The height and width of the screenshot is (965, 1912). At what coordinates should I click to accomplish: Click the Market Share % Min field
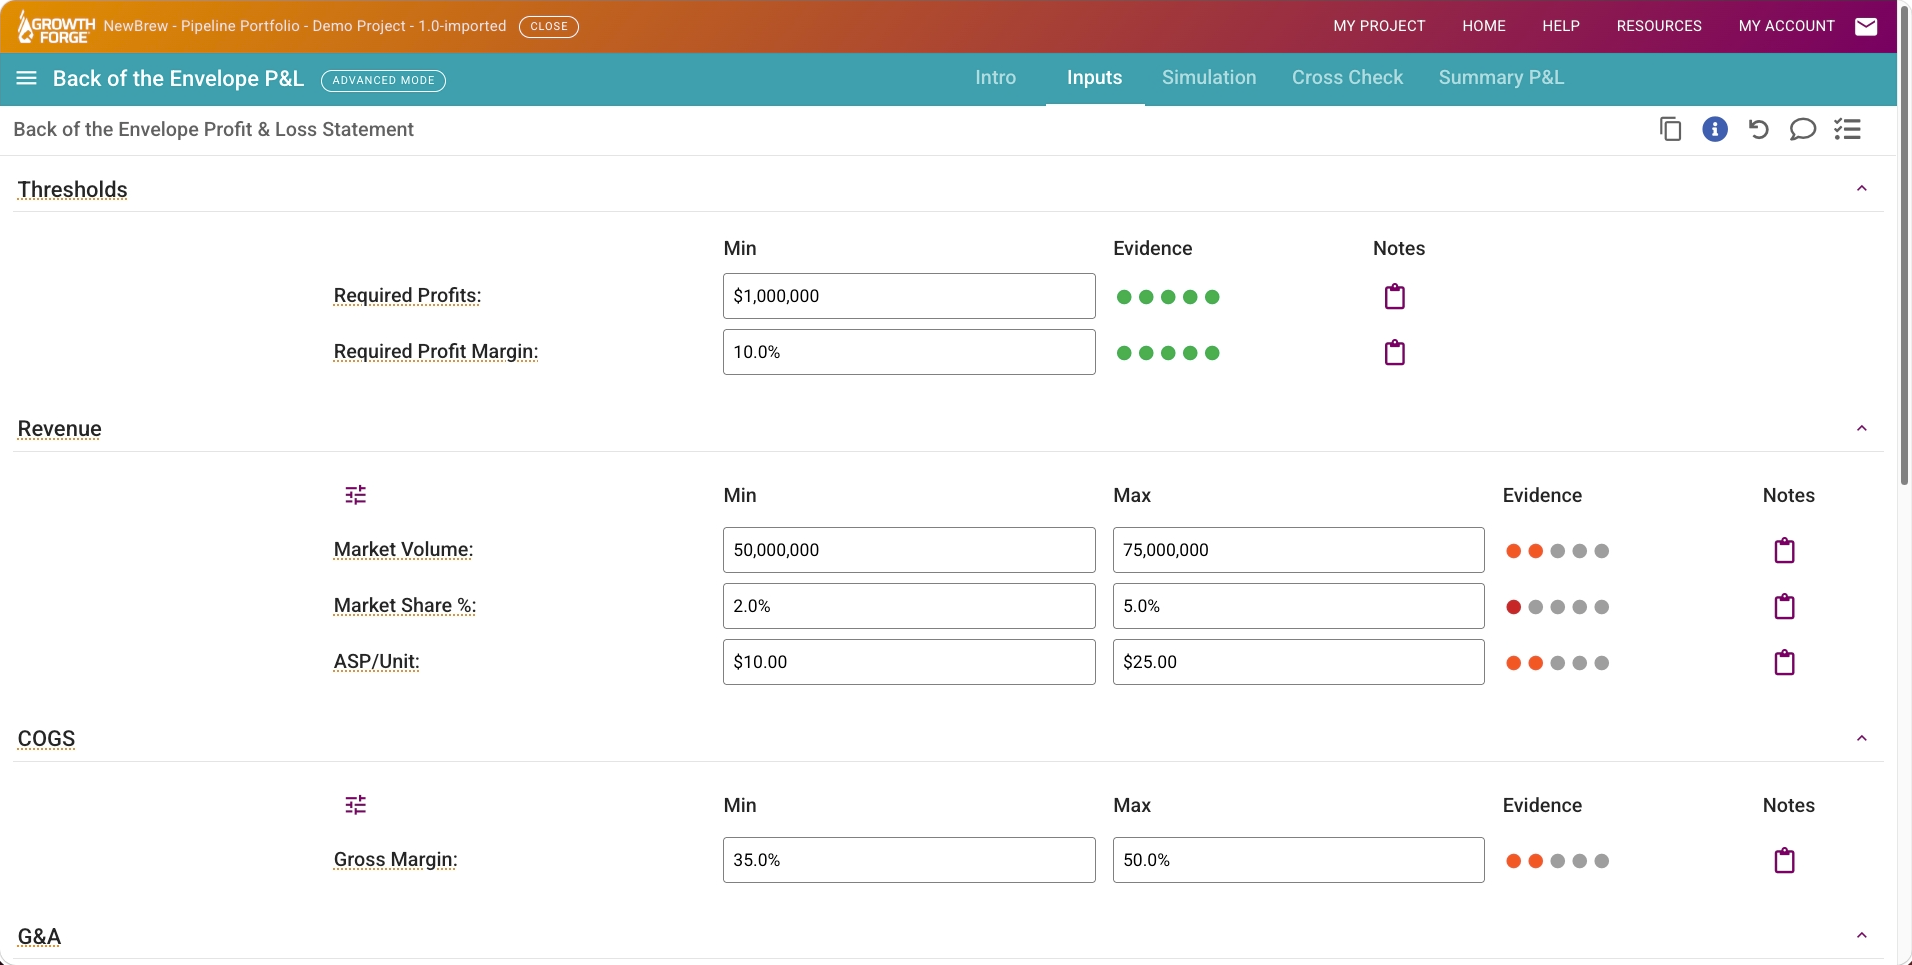coord(909,606)
